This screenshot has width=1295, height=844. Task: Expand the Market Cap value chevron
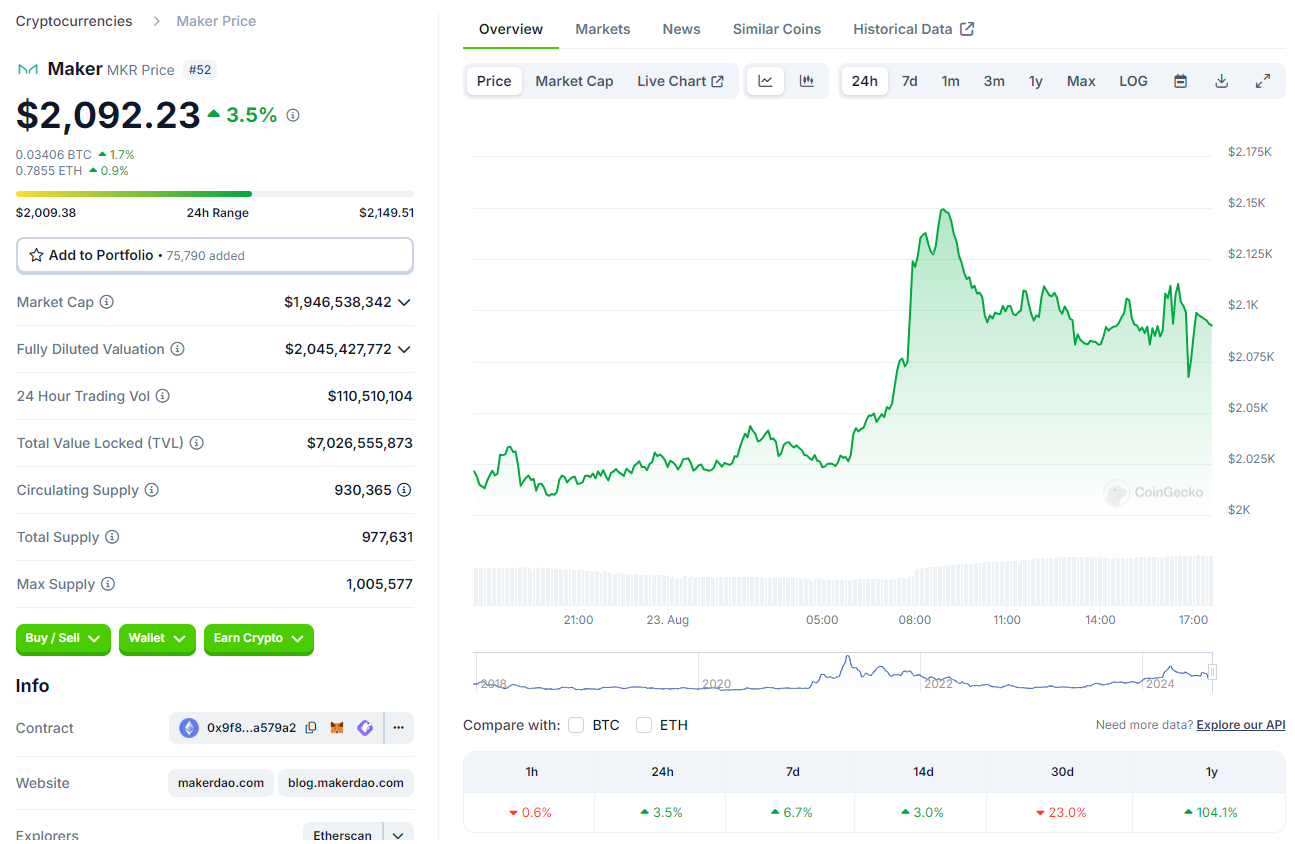click(404, 302)
